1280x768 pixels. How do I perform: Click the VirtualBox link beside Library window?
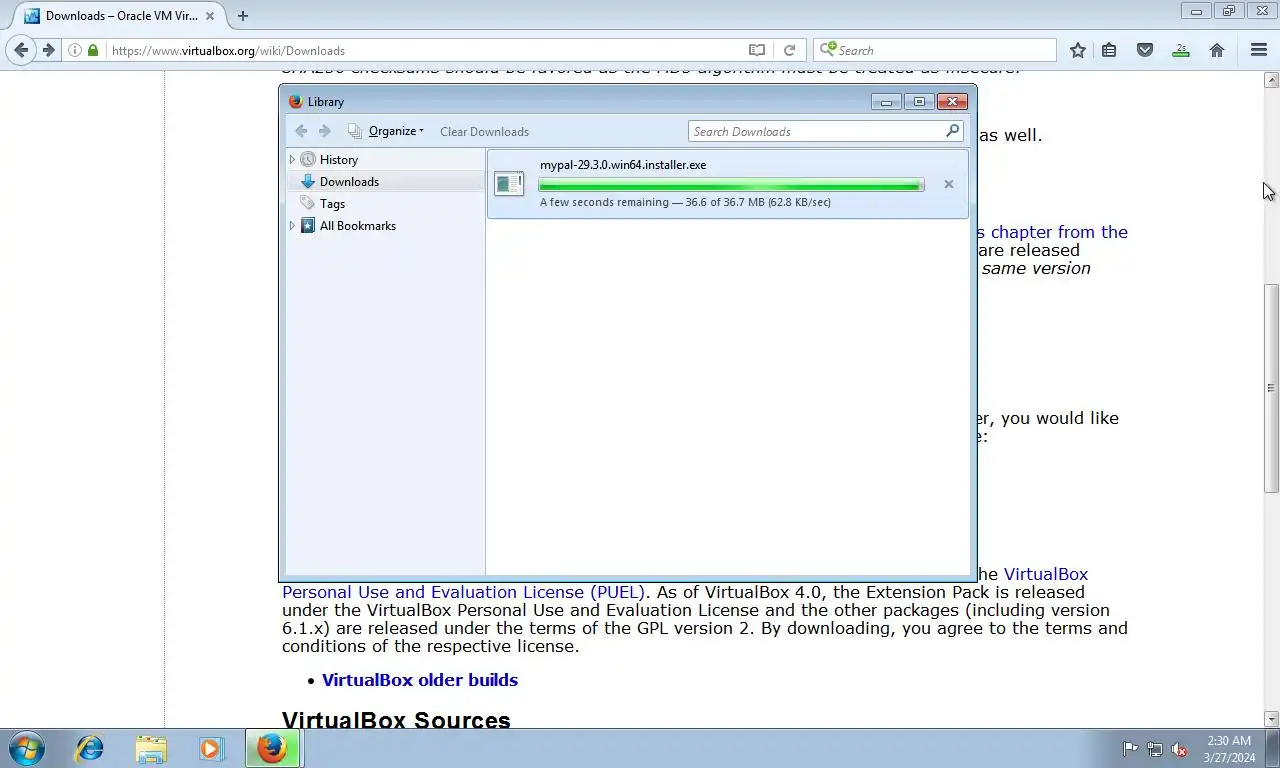click(x=1046, y=574)
